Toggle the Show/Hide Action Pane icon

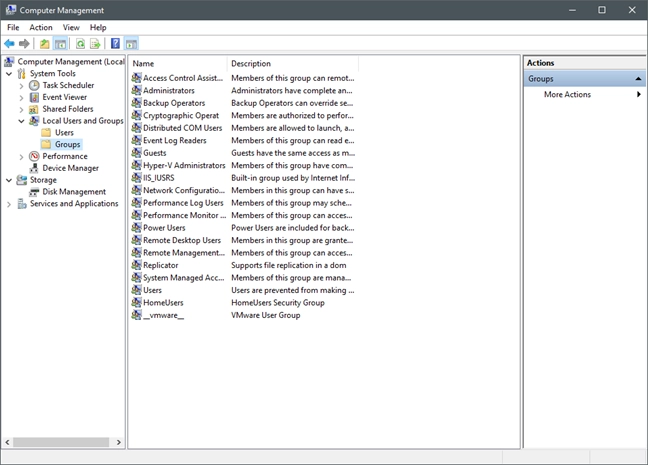[x=131, y=43]
